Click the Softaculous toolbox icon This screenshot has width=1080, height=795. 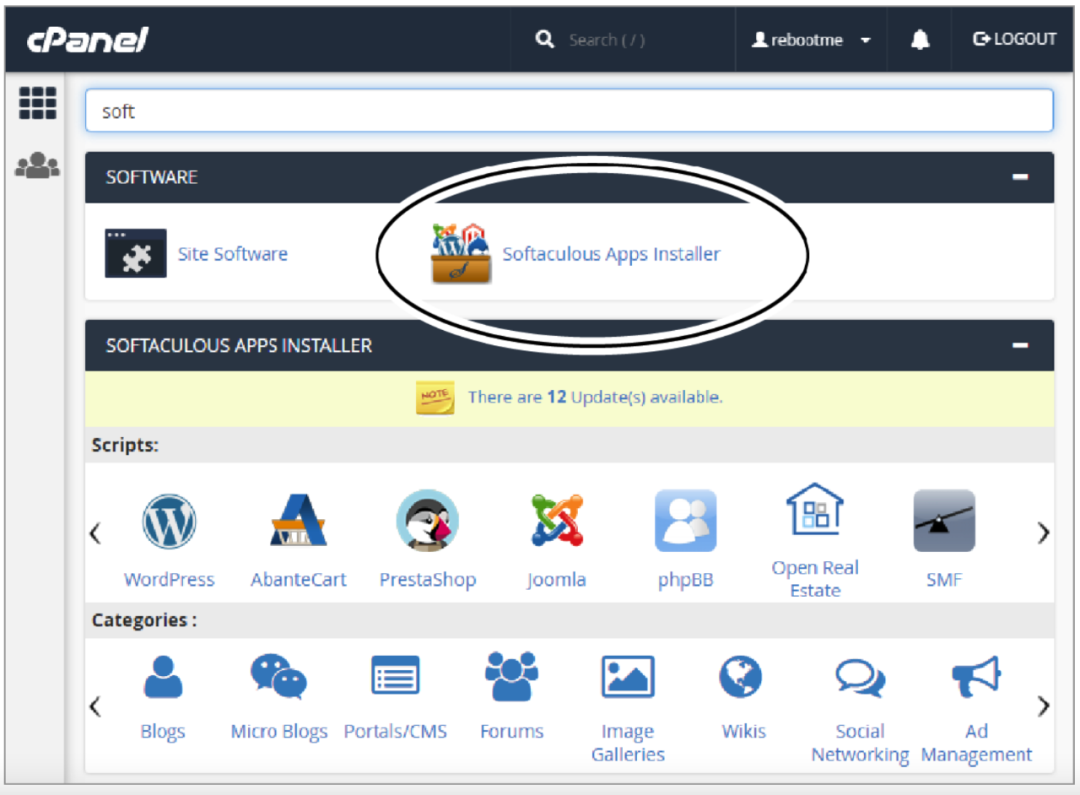[461, 253]
